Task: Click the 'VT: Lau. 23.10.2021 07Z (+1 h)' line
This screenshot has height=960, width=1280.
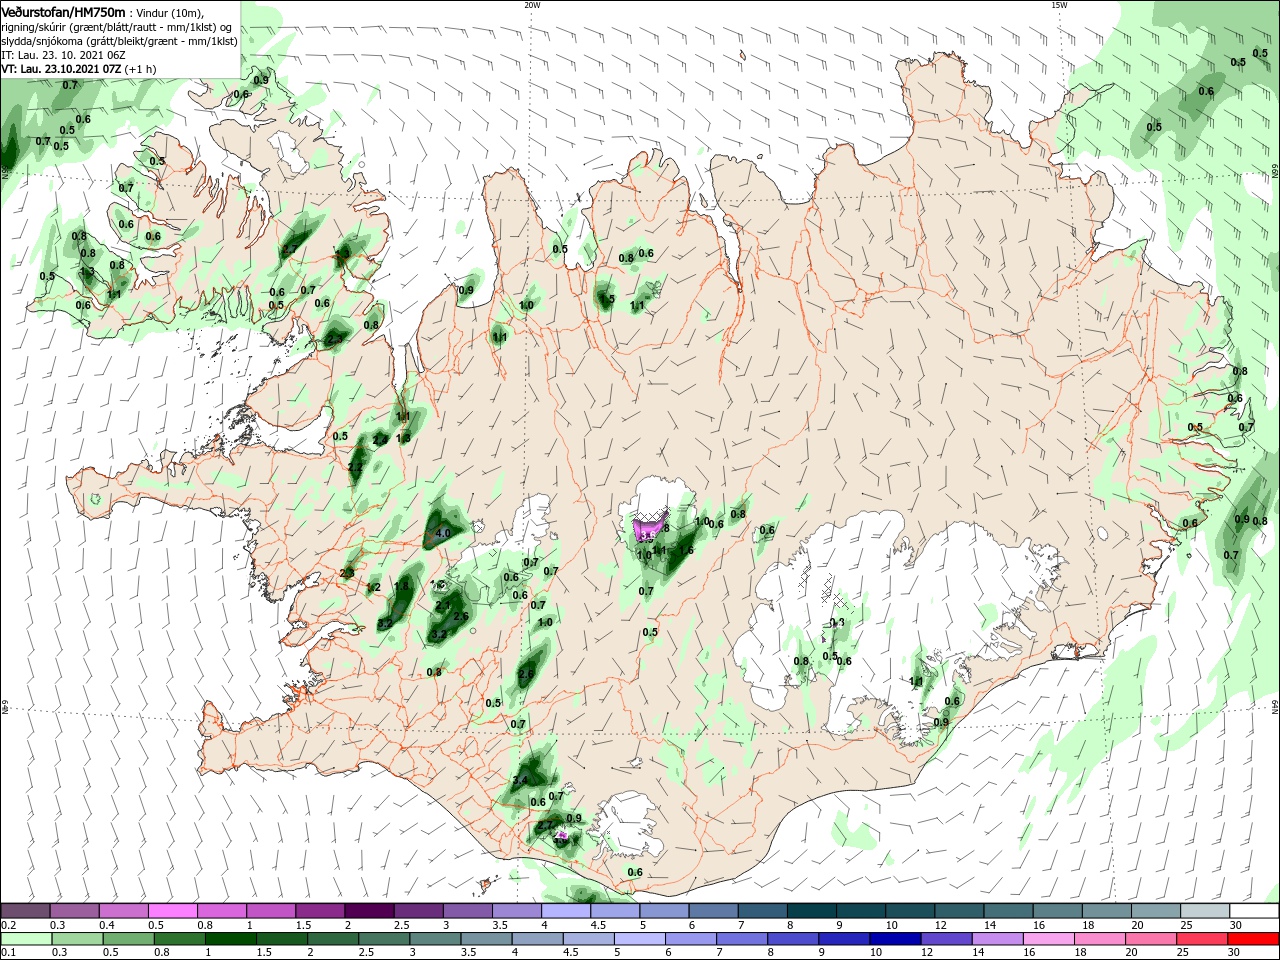Action: click(78, 69)
